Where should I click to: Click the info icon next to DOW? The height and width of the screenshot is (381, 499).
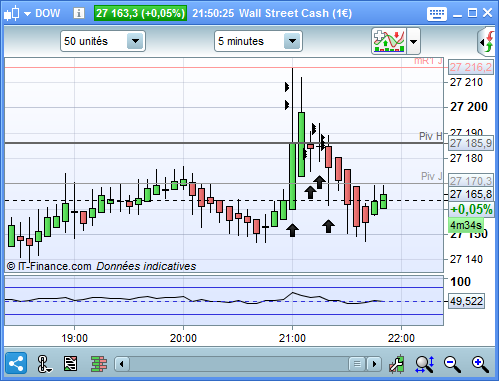pyautogui.click(x=79, y=13)
